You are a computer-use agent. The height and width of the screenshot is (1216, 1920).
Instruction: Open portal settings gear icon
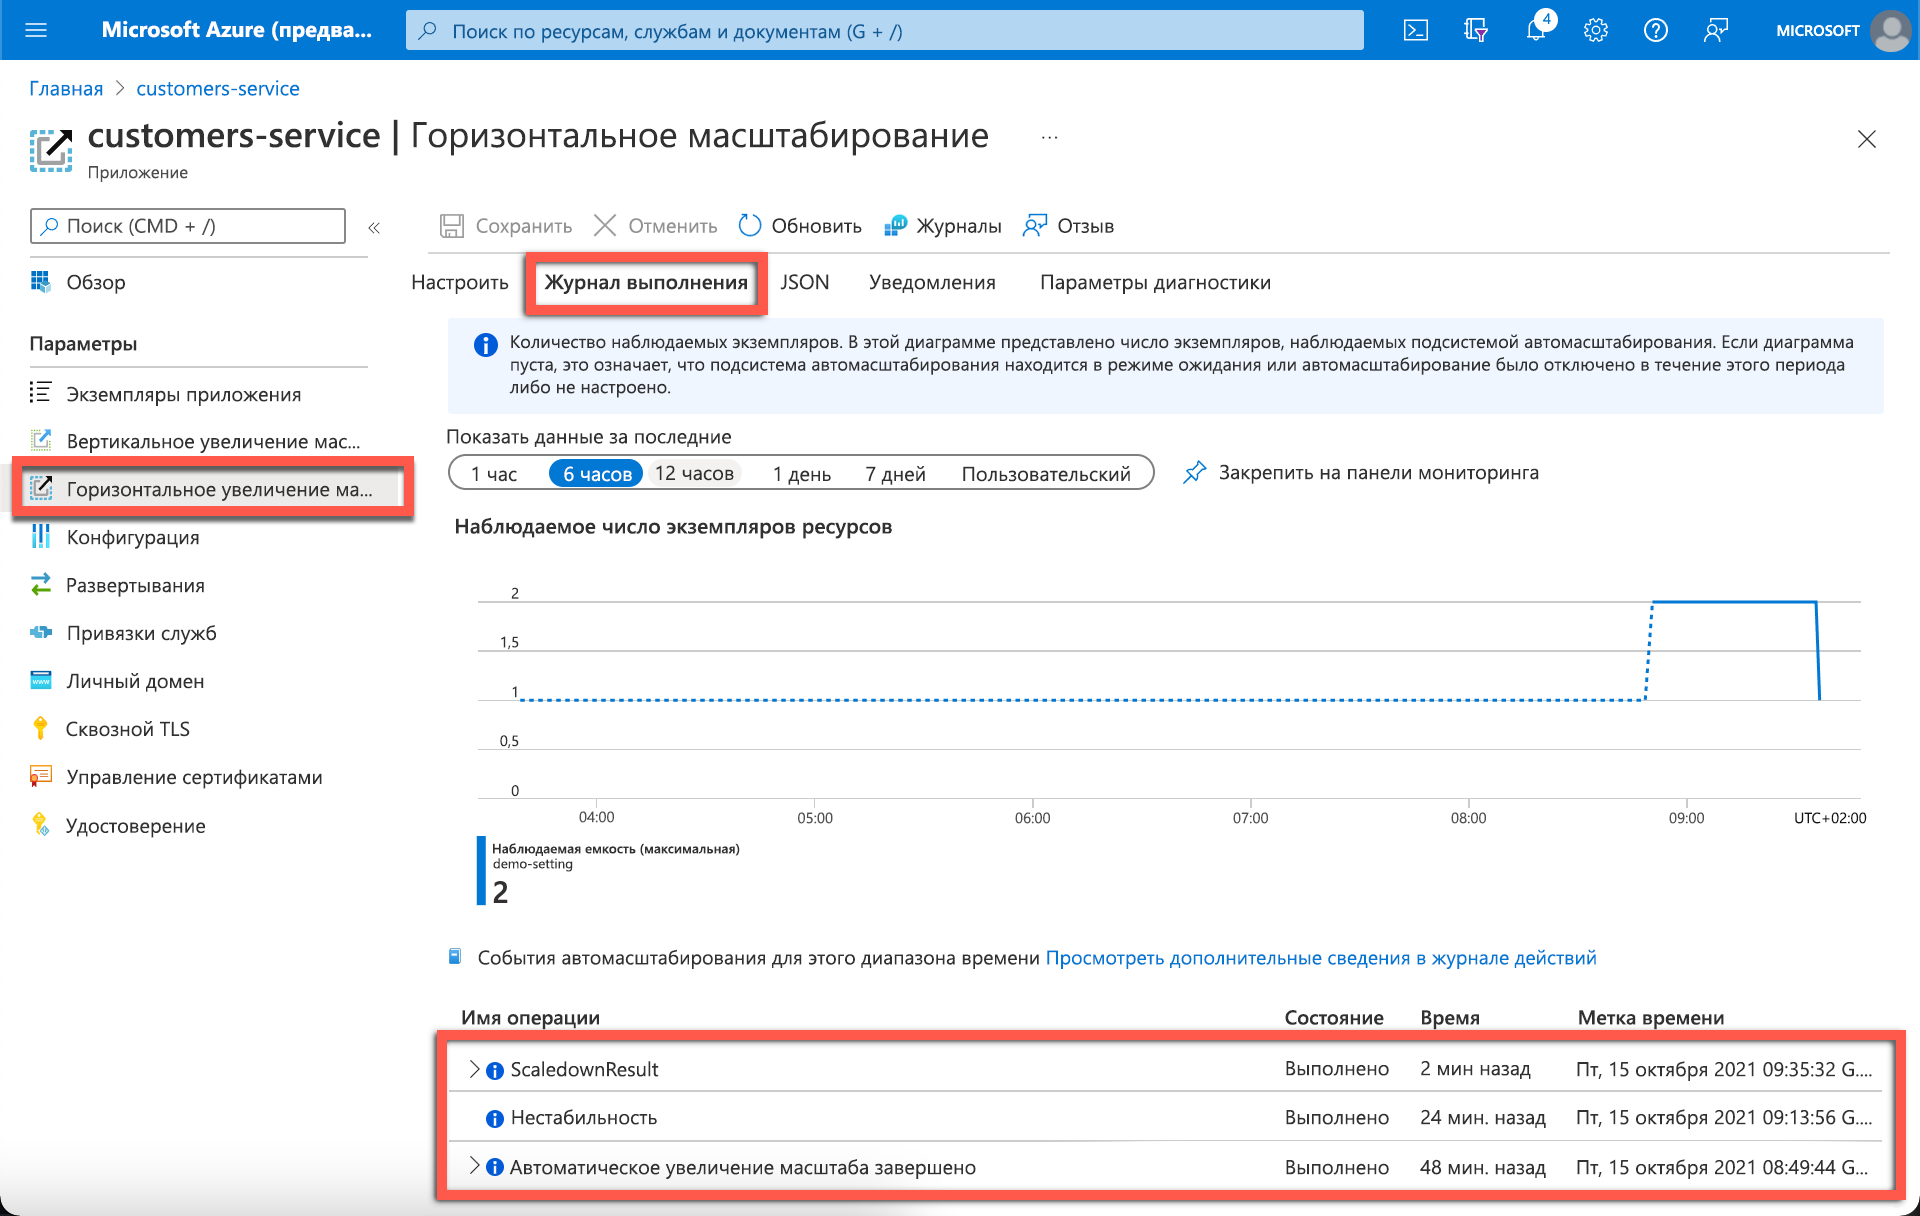(x=1596, y=30)
